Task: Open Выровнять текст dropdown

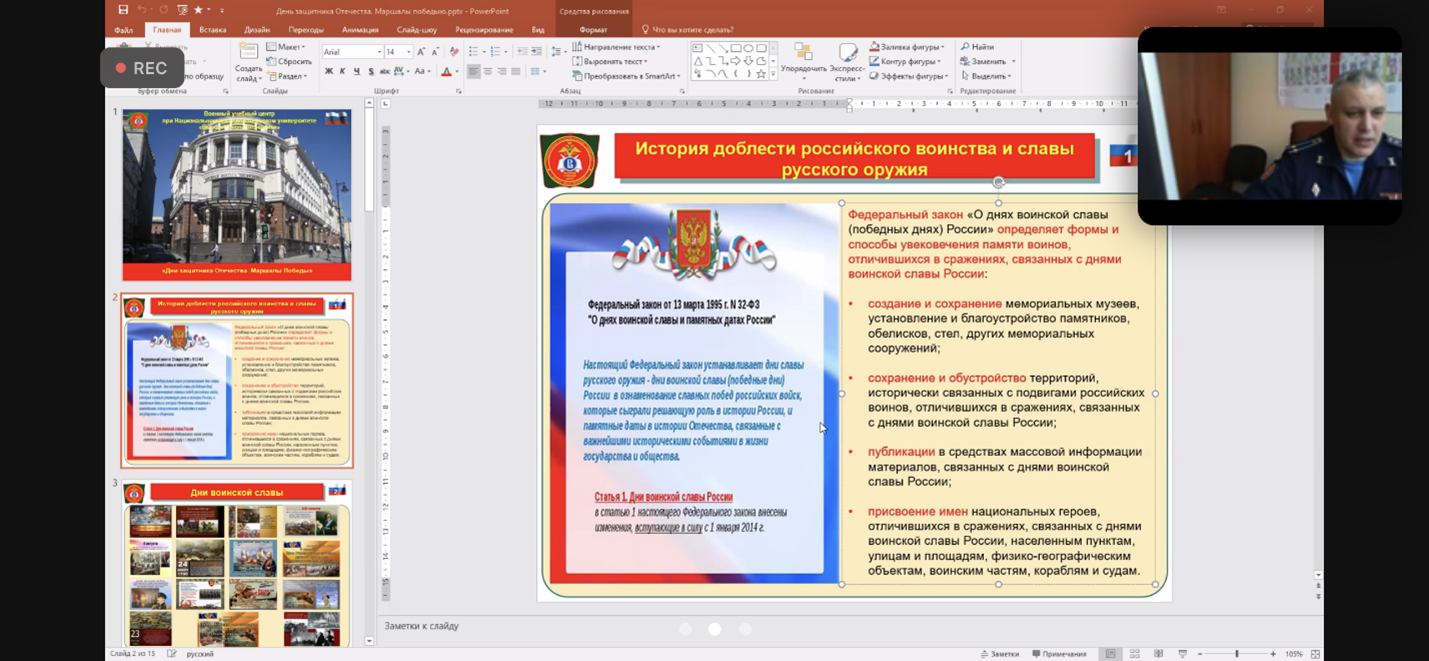Action: 609,61
